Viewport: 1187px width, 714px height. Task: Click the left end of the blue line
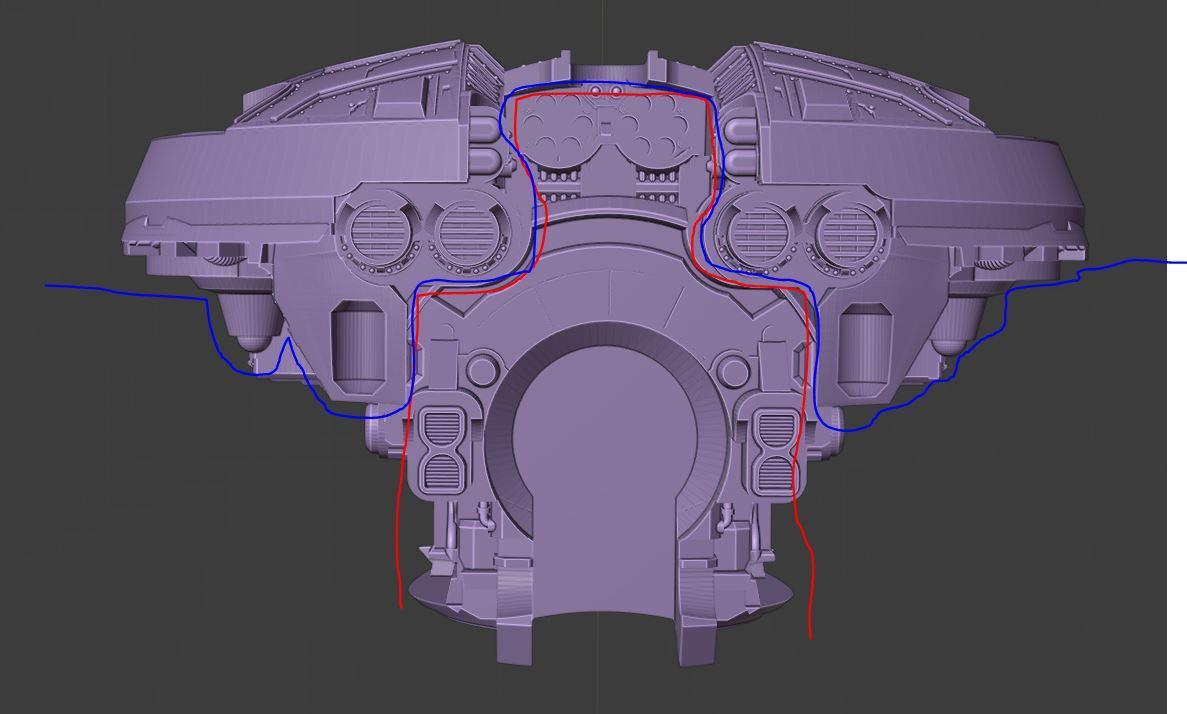[x=47, y=286]
